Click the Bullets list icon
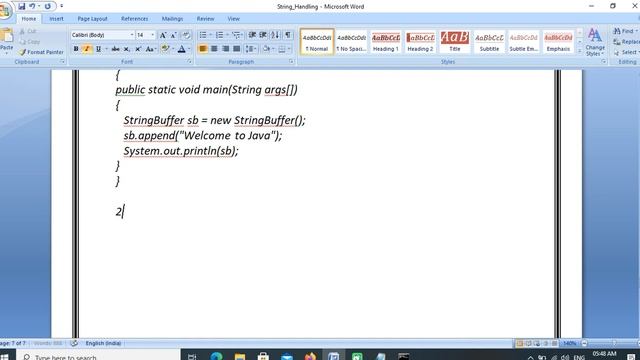Screen dimensions: 640x360 point(203,35)
